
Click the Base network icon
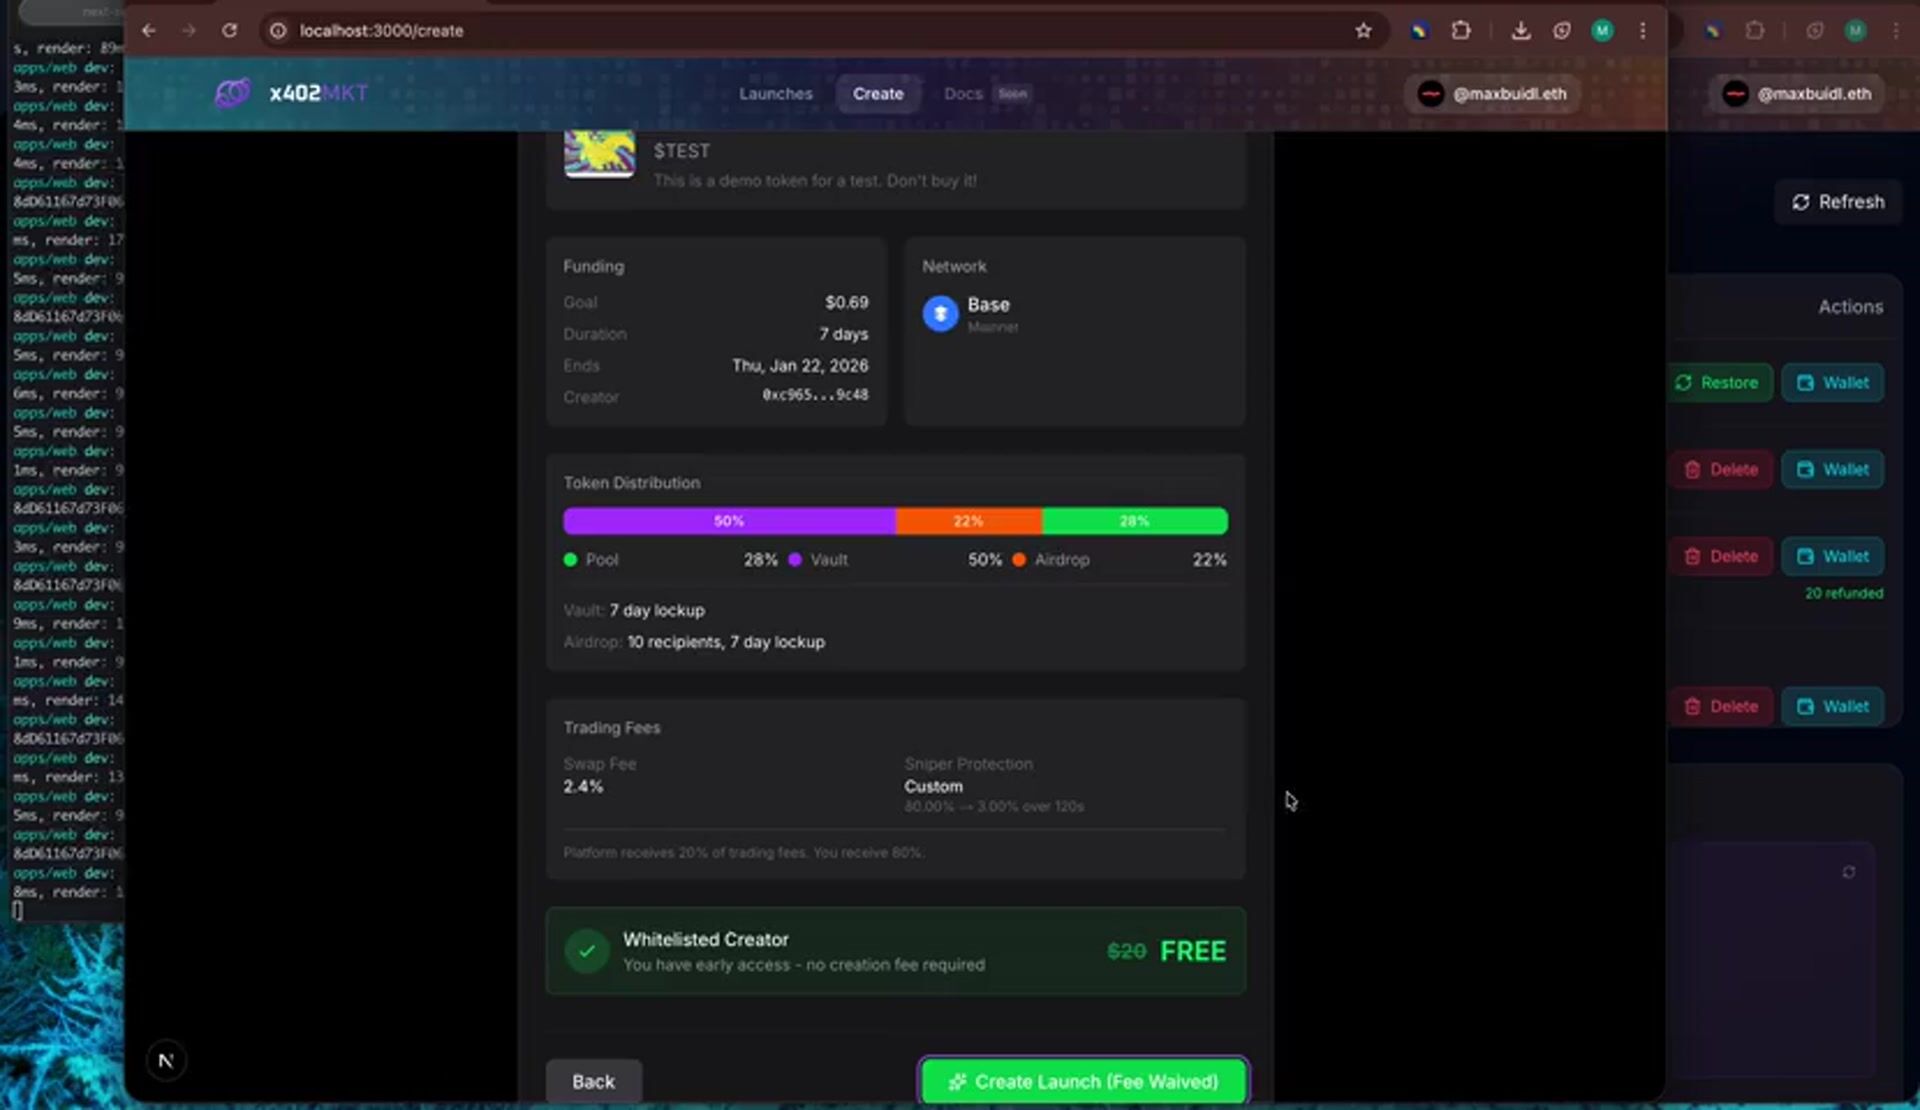tap(940, 313)
